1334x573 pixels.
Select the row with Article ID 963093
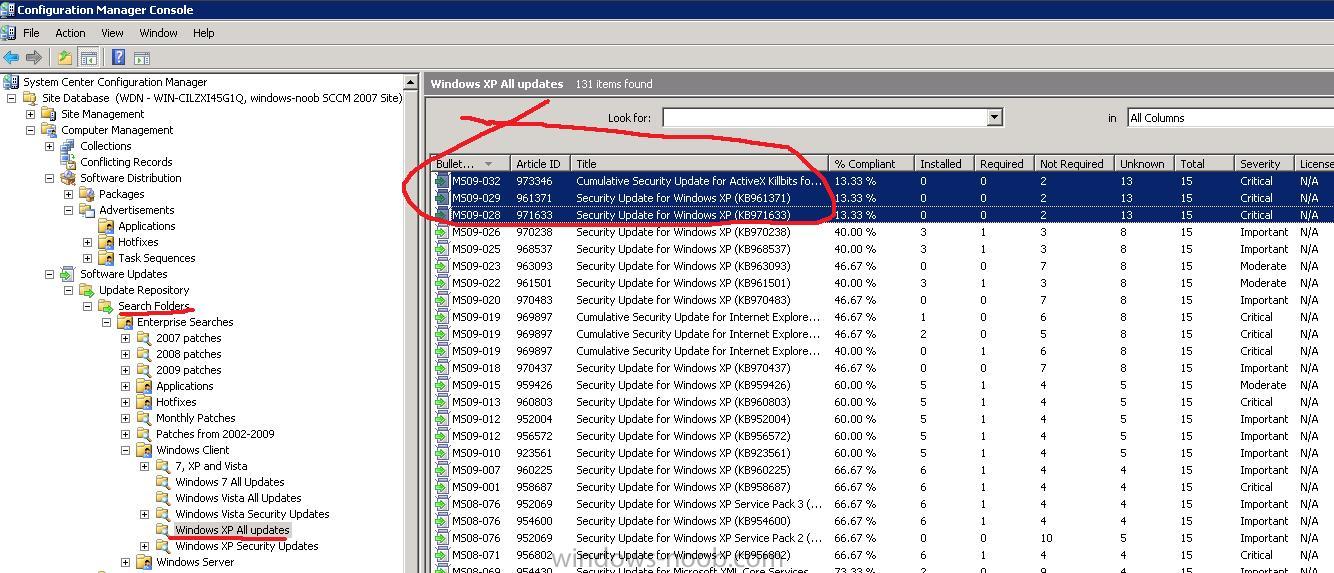pos(882,266)
